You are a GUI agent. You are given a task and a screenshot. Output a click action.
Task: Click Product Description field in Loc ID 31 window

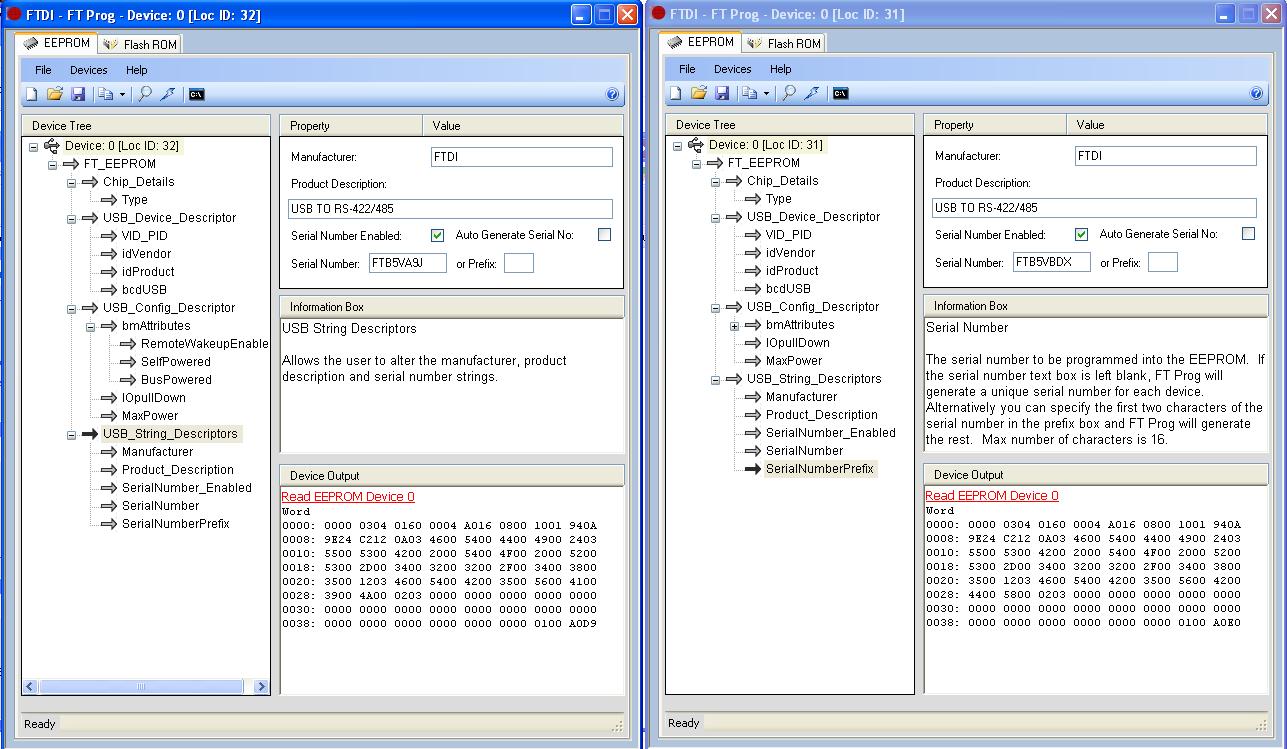pos(1094,208)
